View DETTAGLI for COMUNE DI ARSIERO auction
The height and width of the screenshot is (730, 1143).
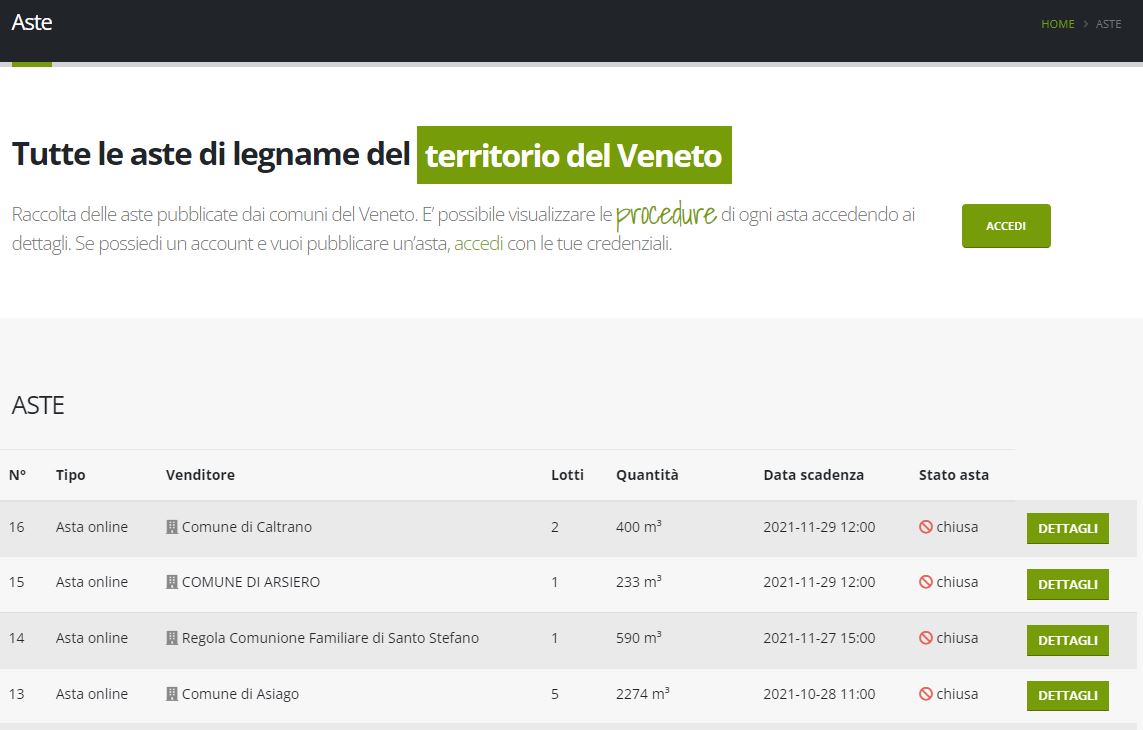(x=1067, y=585)
